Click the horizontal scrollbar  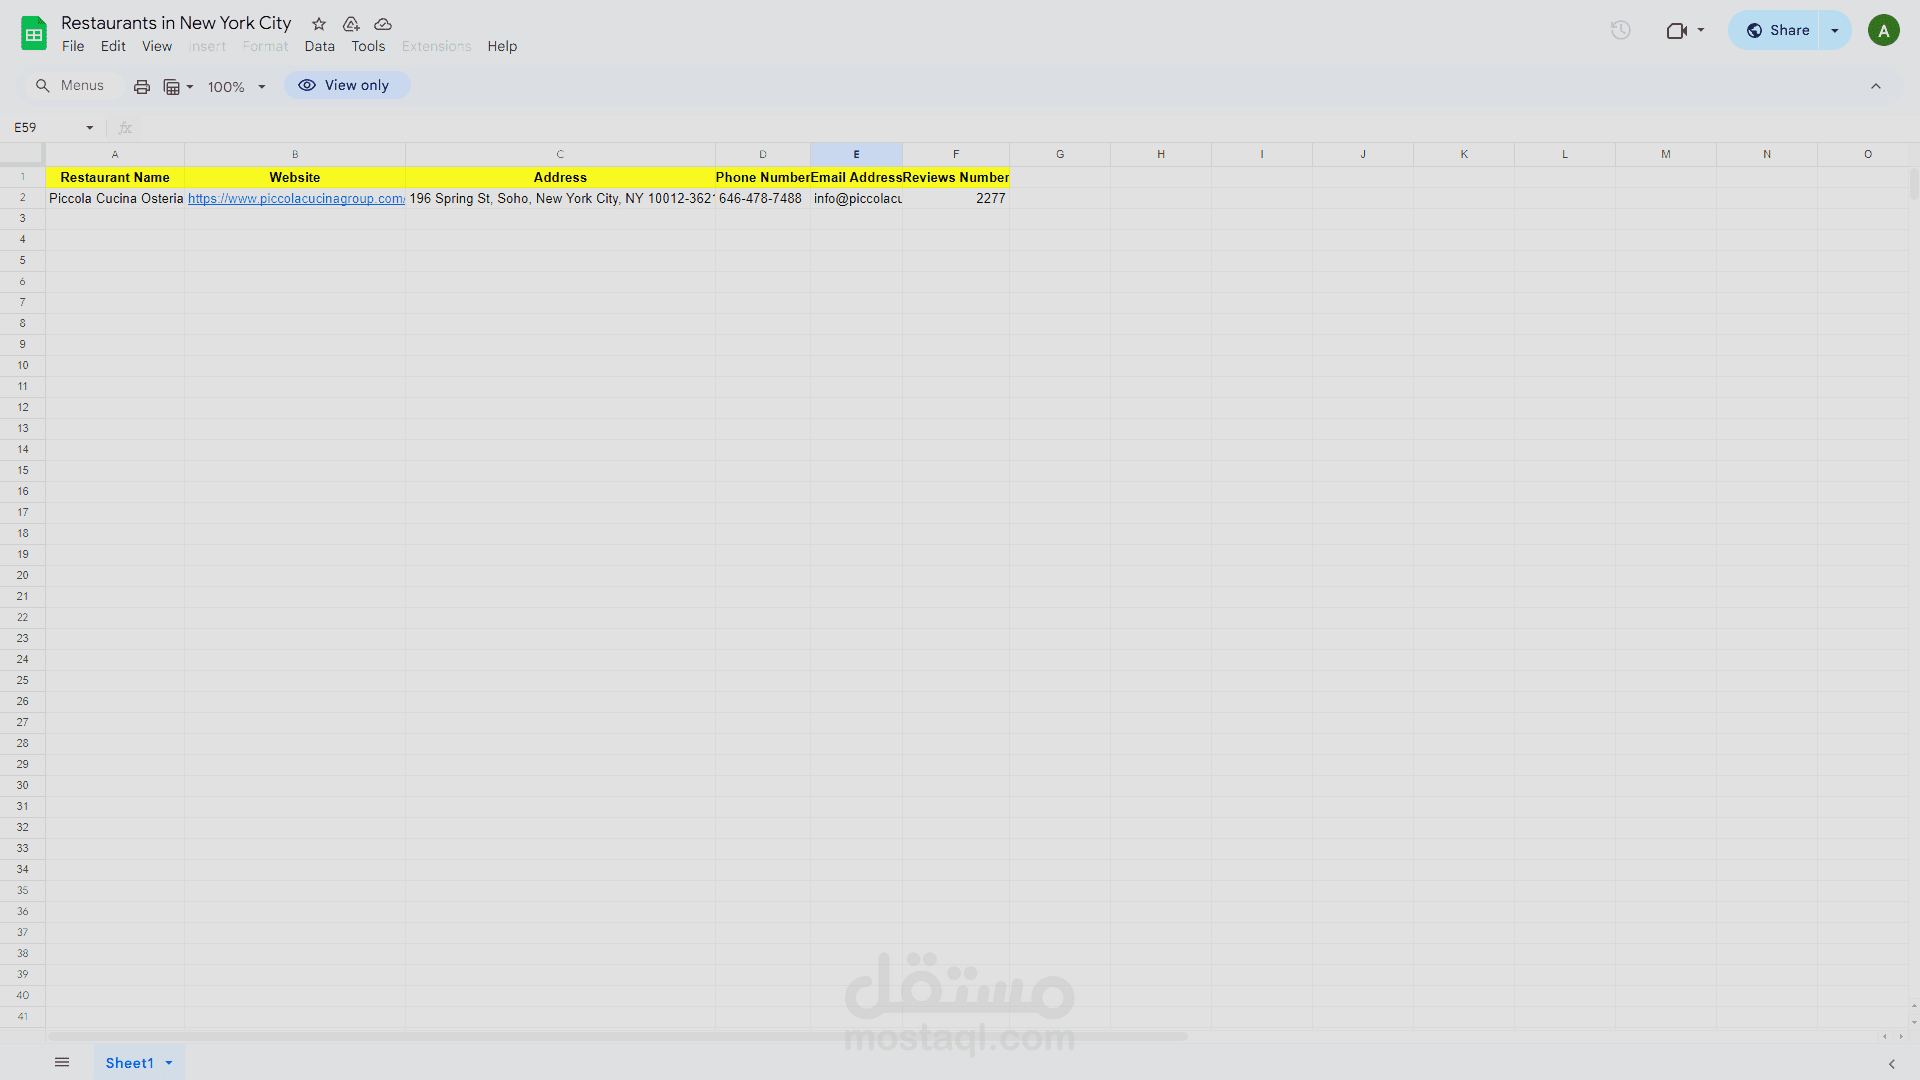pos(617,1036)
